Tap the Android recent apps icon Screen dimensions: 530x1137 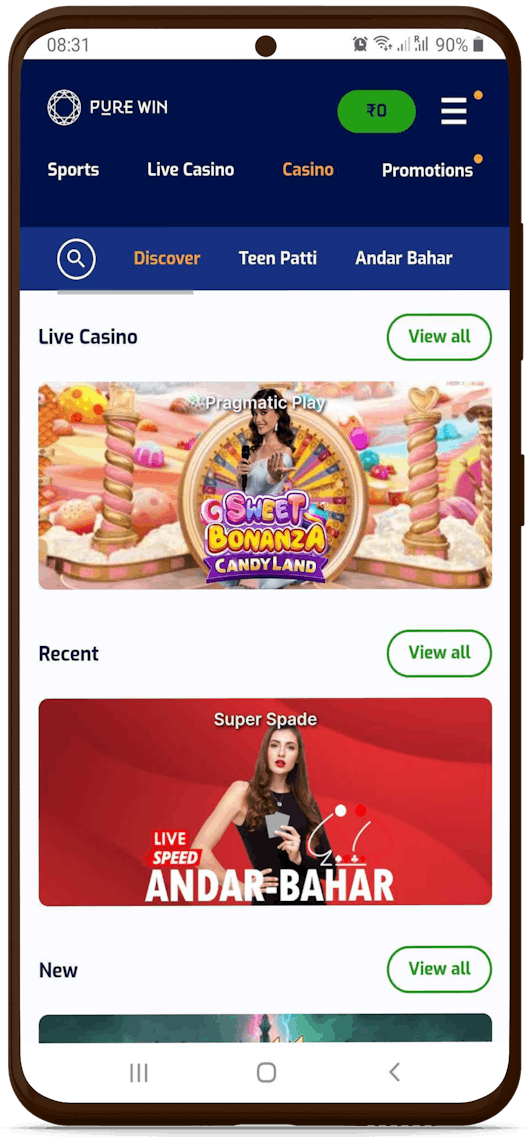click(138, 1073)
